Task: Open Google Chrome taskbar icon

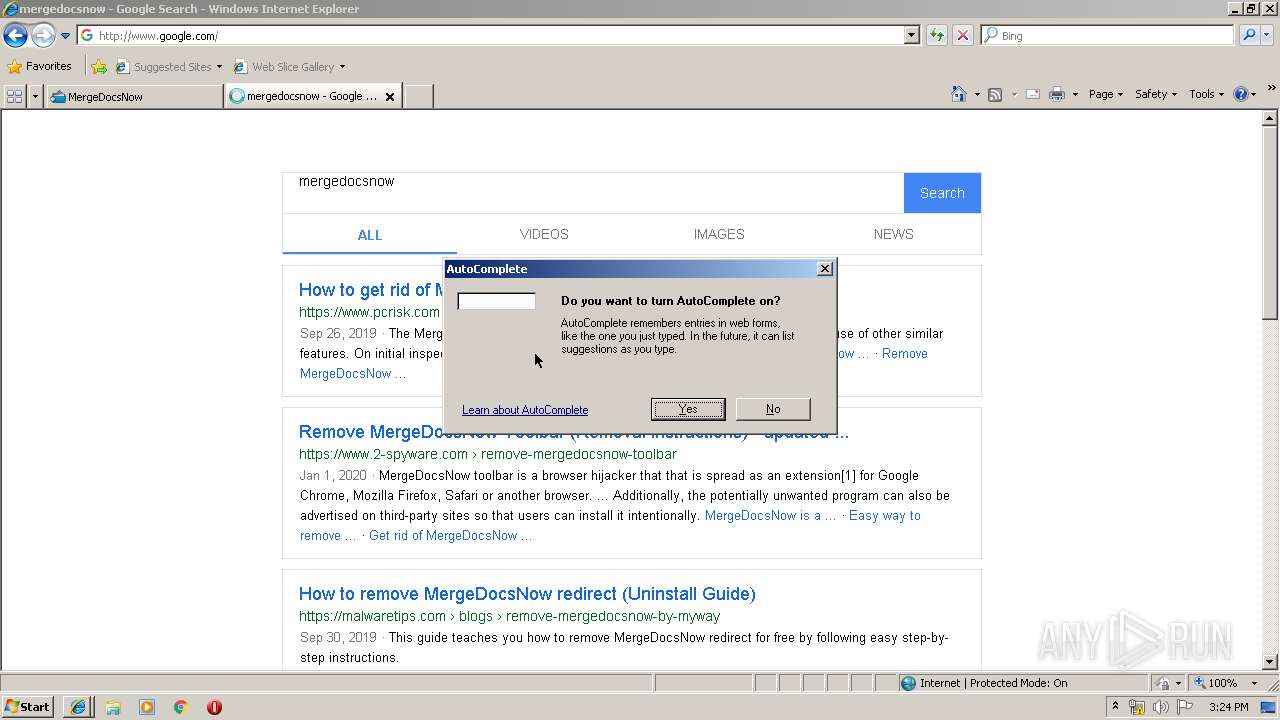Action: pos(181,707)
